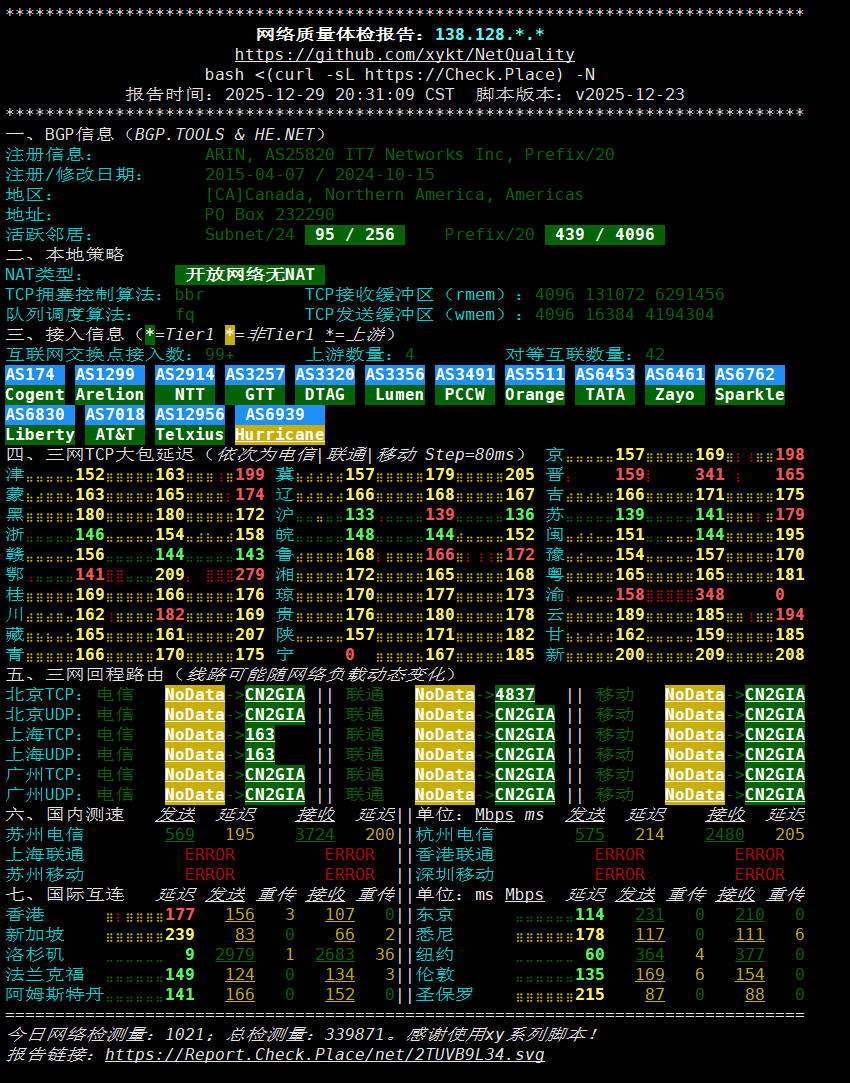
Task: Click the 苏州电信 receive speed 3724
Action: [x=315, y=835]
